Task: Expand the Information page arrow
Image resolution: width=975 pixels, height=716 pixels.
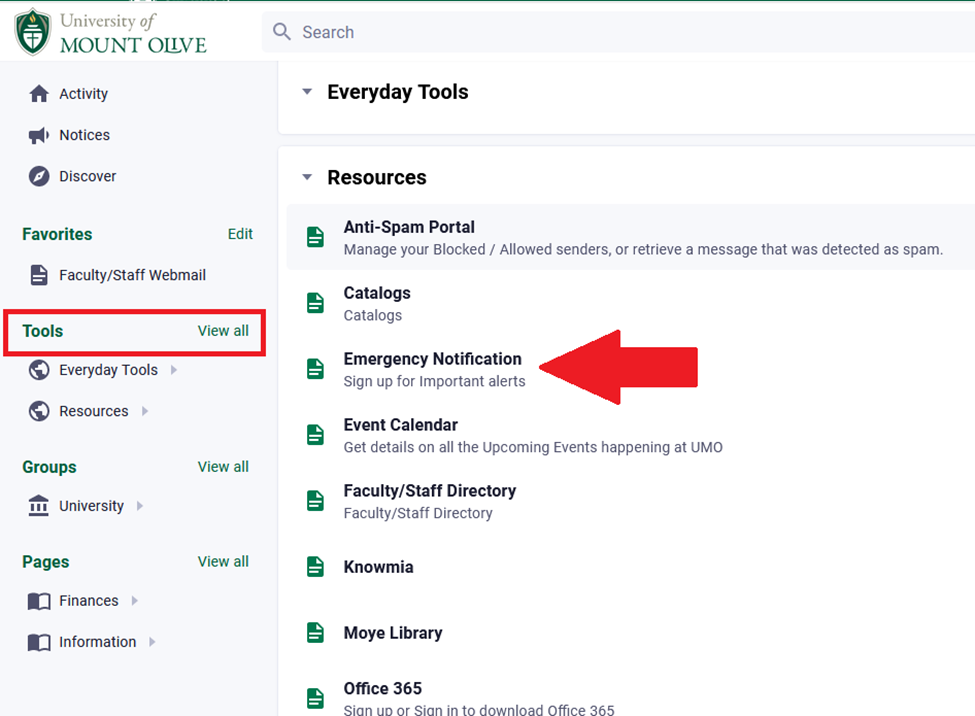Action: 152,642
